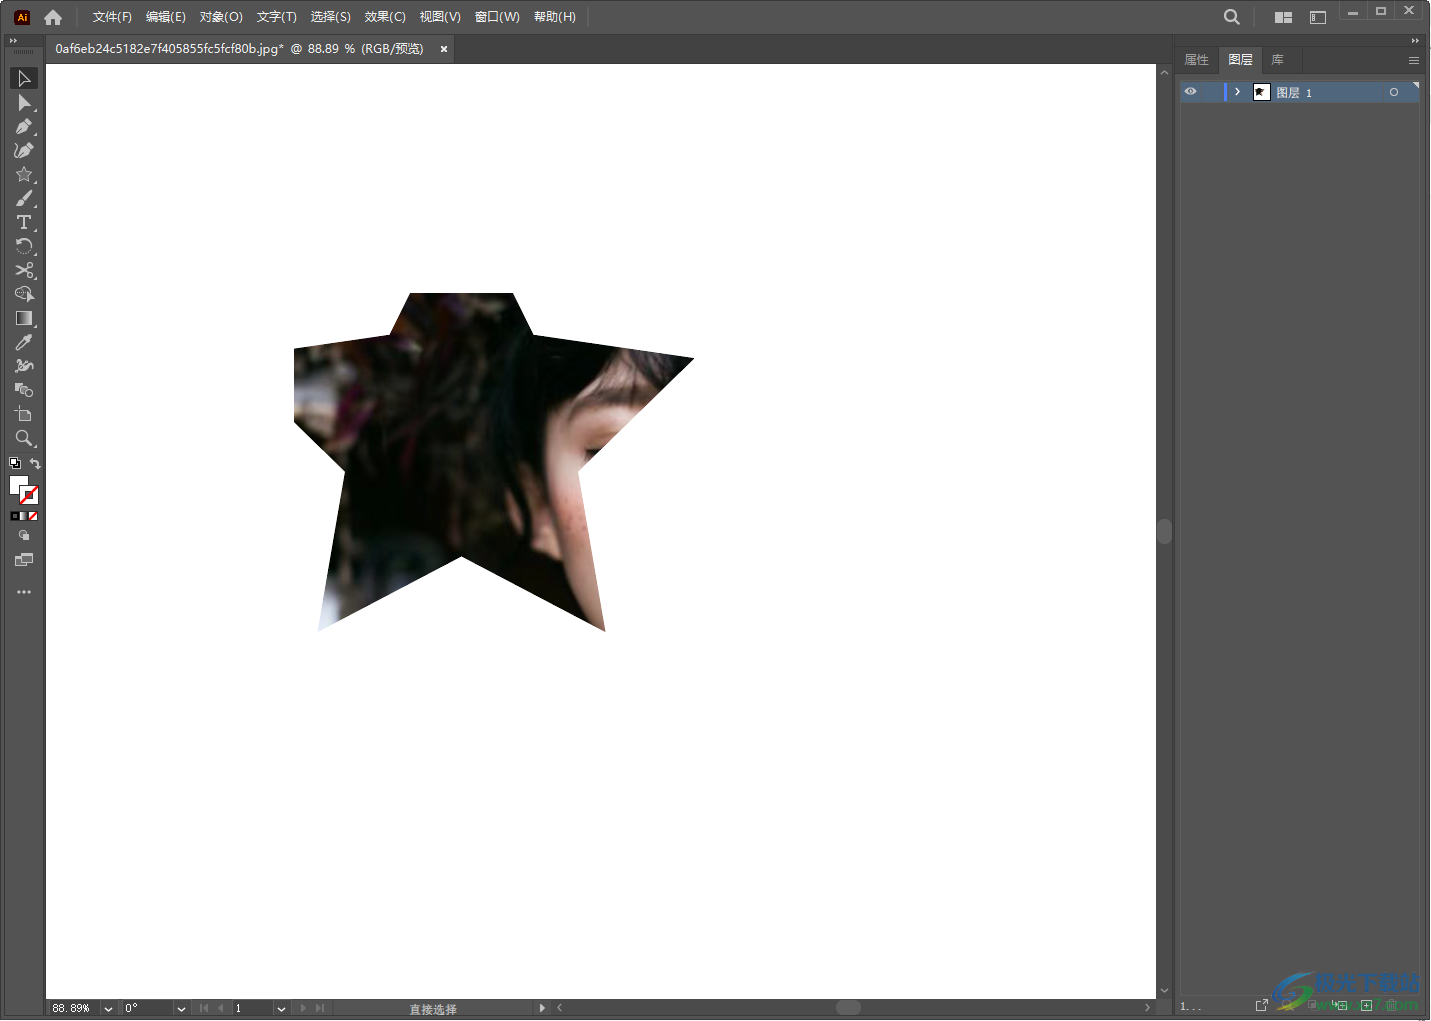Switch to 图层 panel tab
The width and height of the screenshot is (1431, 1021).
(1240, 60)
